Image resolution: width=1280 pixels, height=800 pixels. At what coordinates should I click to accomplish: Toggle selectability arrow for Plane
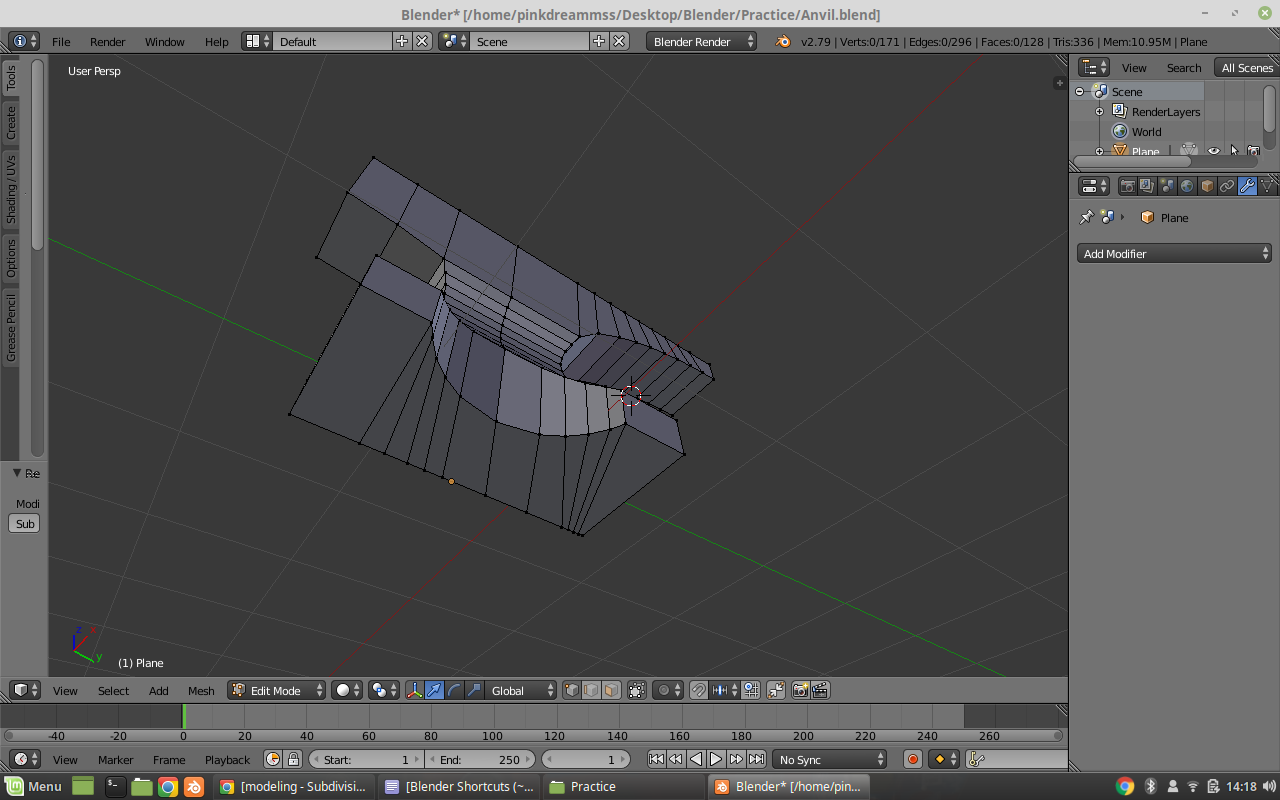[1234, 151]
